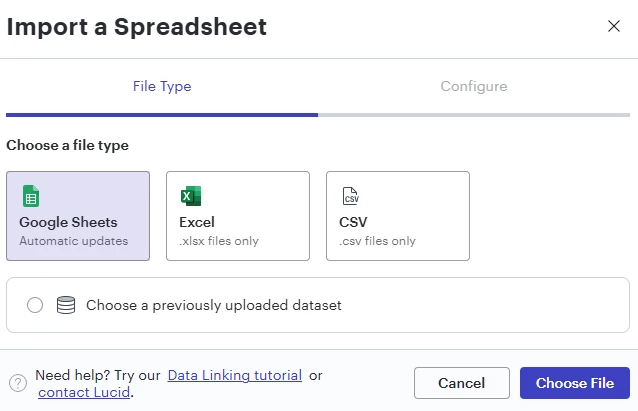Close the Import a Spreadsheet dialog
Viewport: 638px width, 411px height.
pyautogui.click(x=614, y=26)
